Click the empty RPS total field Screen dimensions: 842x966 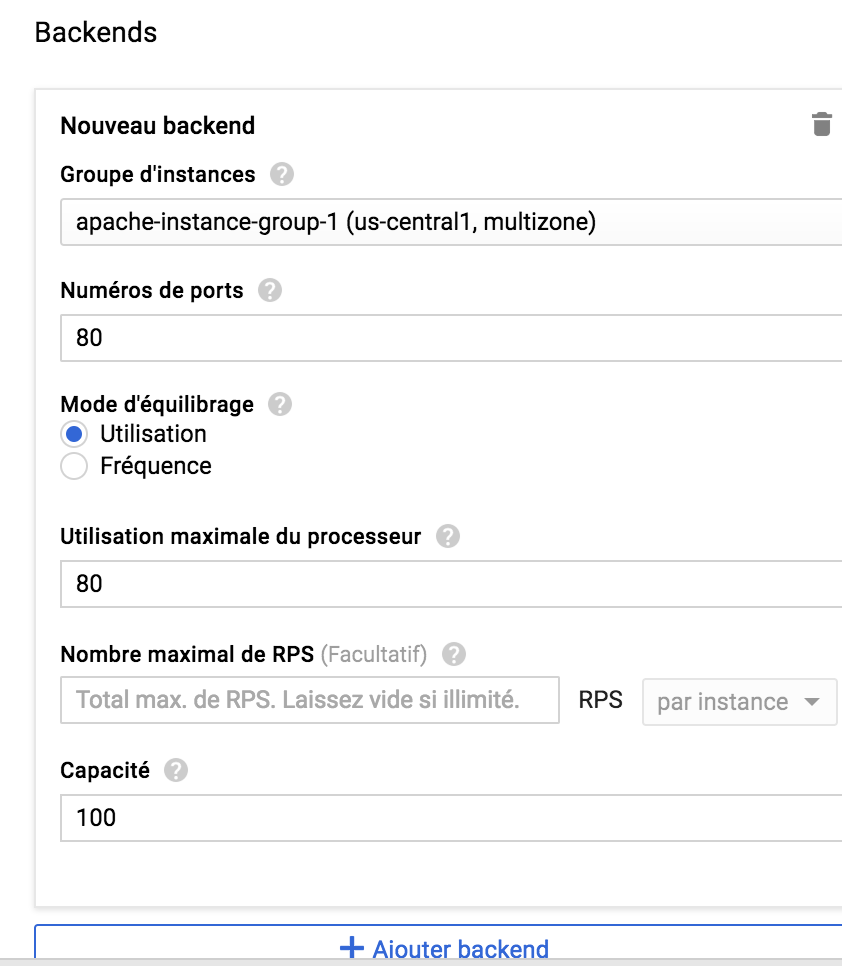tap(310, 700)
